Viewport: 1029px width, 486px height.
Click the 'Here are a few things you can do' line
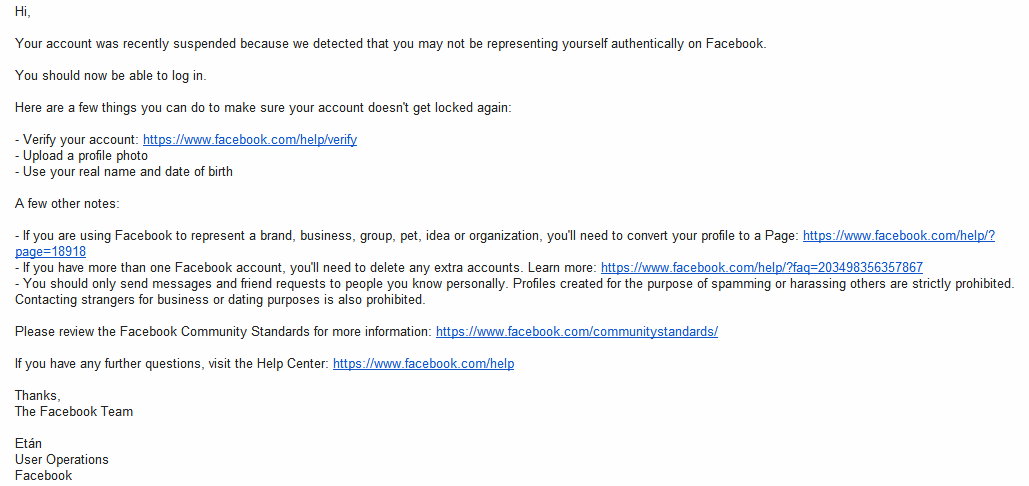263,108
